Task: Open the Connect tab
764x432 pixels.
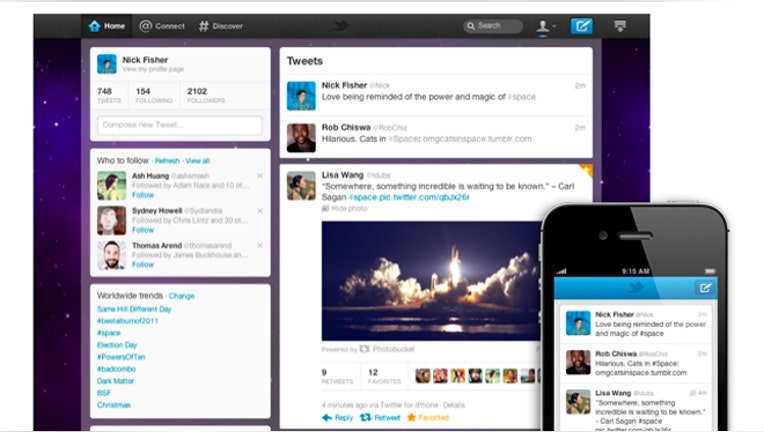Action: click(x=162, y=26)
